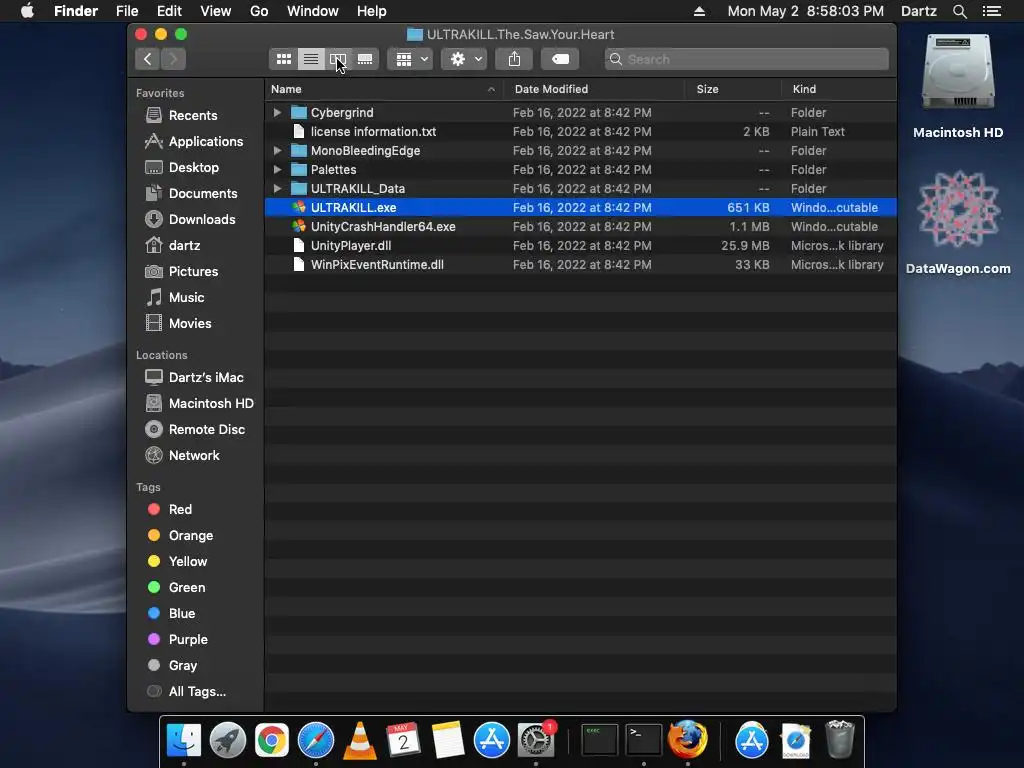Show All Tags in the sidebar

197,692
